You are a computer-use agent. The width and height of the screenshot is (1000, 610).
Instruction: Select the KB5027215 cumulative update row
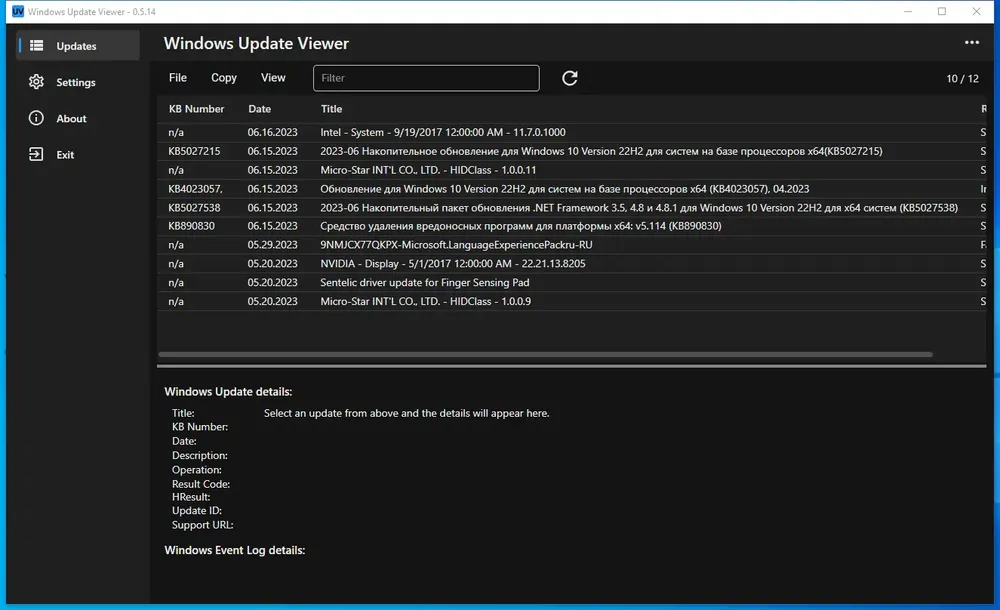tap(571, 151)
